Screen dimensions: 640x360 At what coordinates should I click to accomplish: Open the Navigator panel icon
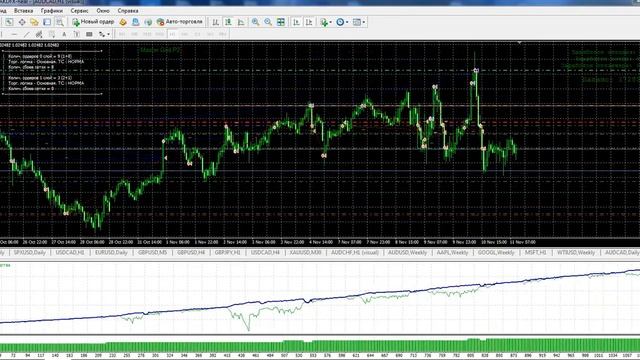coord(34,22)
